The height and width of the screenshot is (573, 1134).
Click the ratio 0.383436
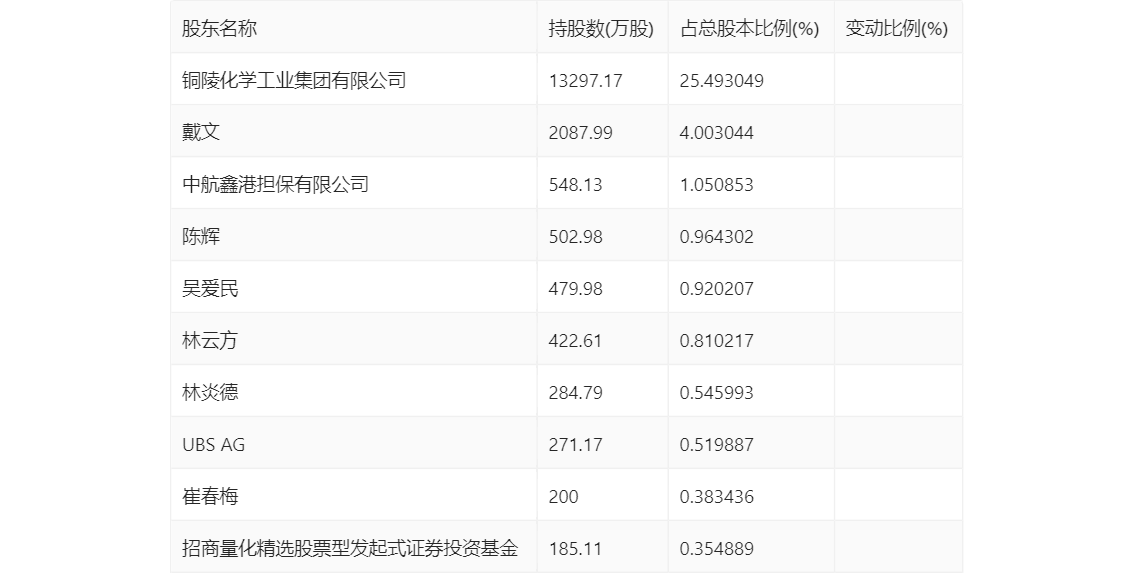717,497
